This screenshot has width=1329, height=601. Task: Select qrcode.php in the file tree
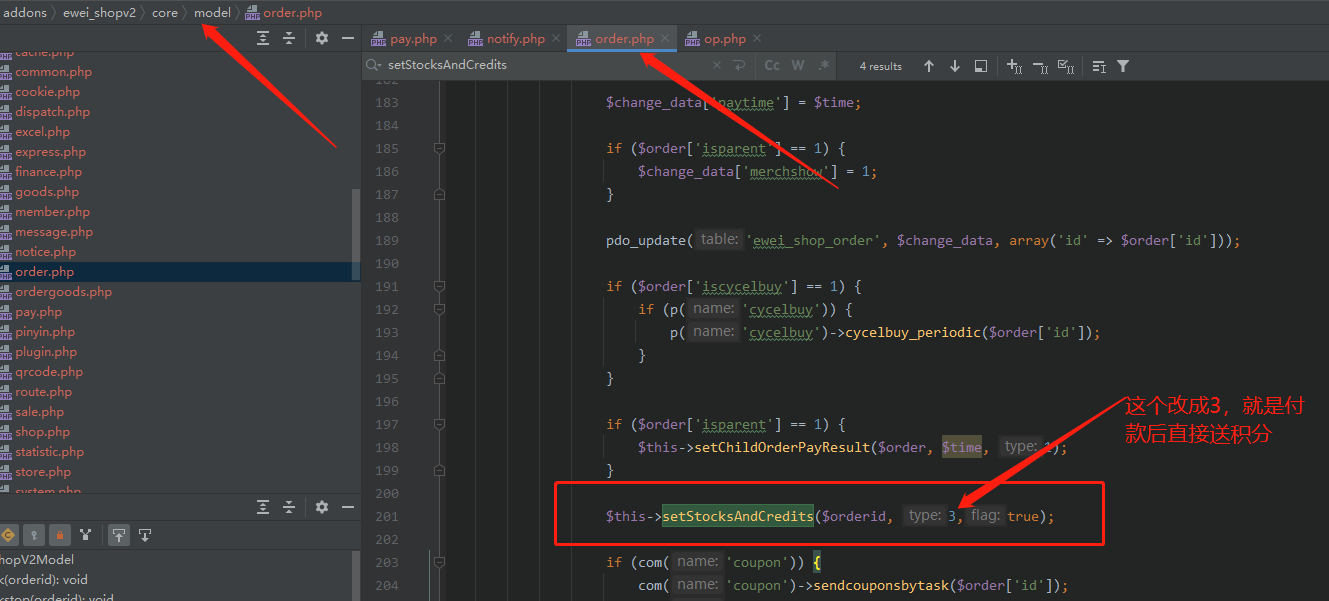(49, 372)
